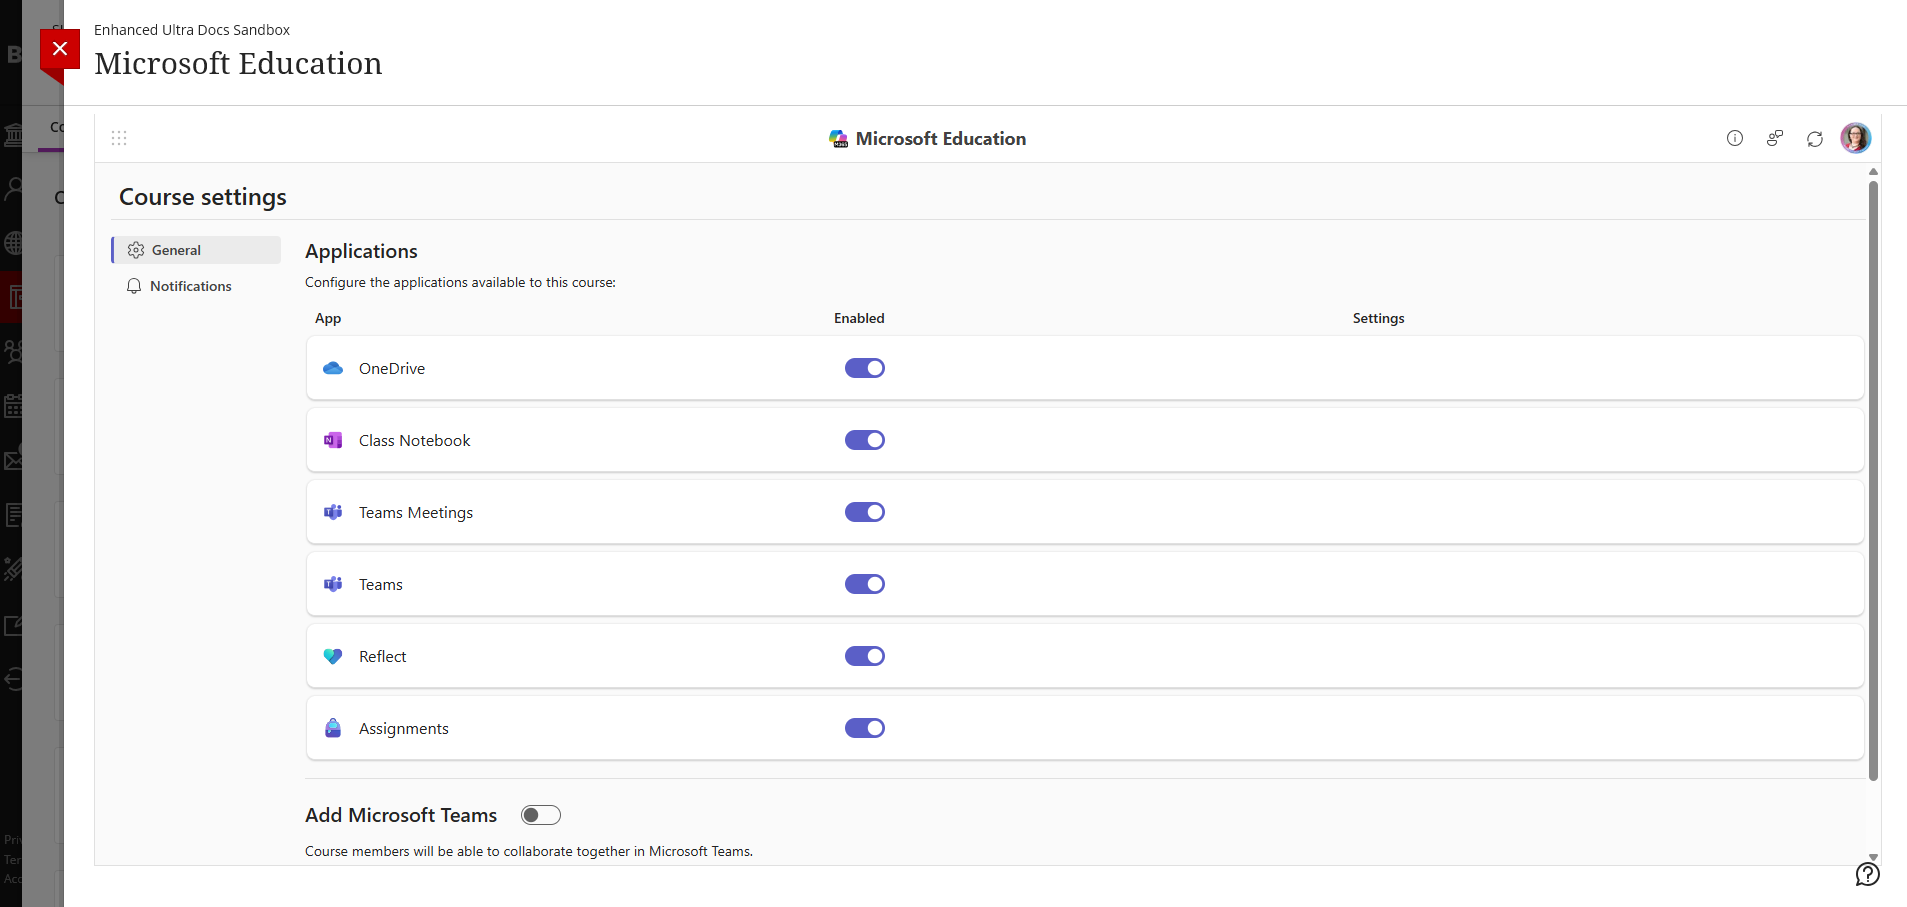Open the user profile avatar
The height and width of the screenshot is (907, 1907).
click(1855, 138)
